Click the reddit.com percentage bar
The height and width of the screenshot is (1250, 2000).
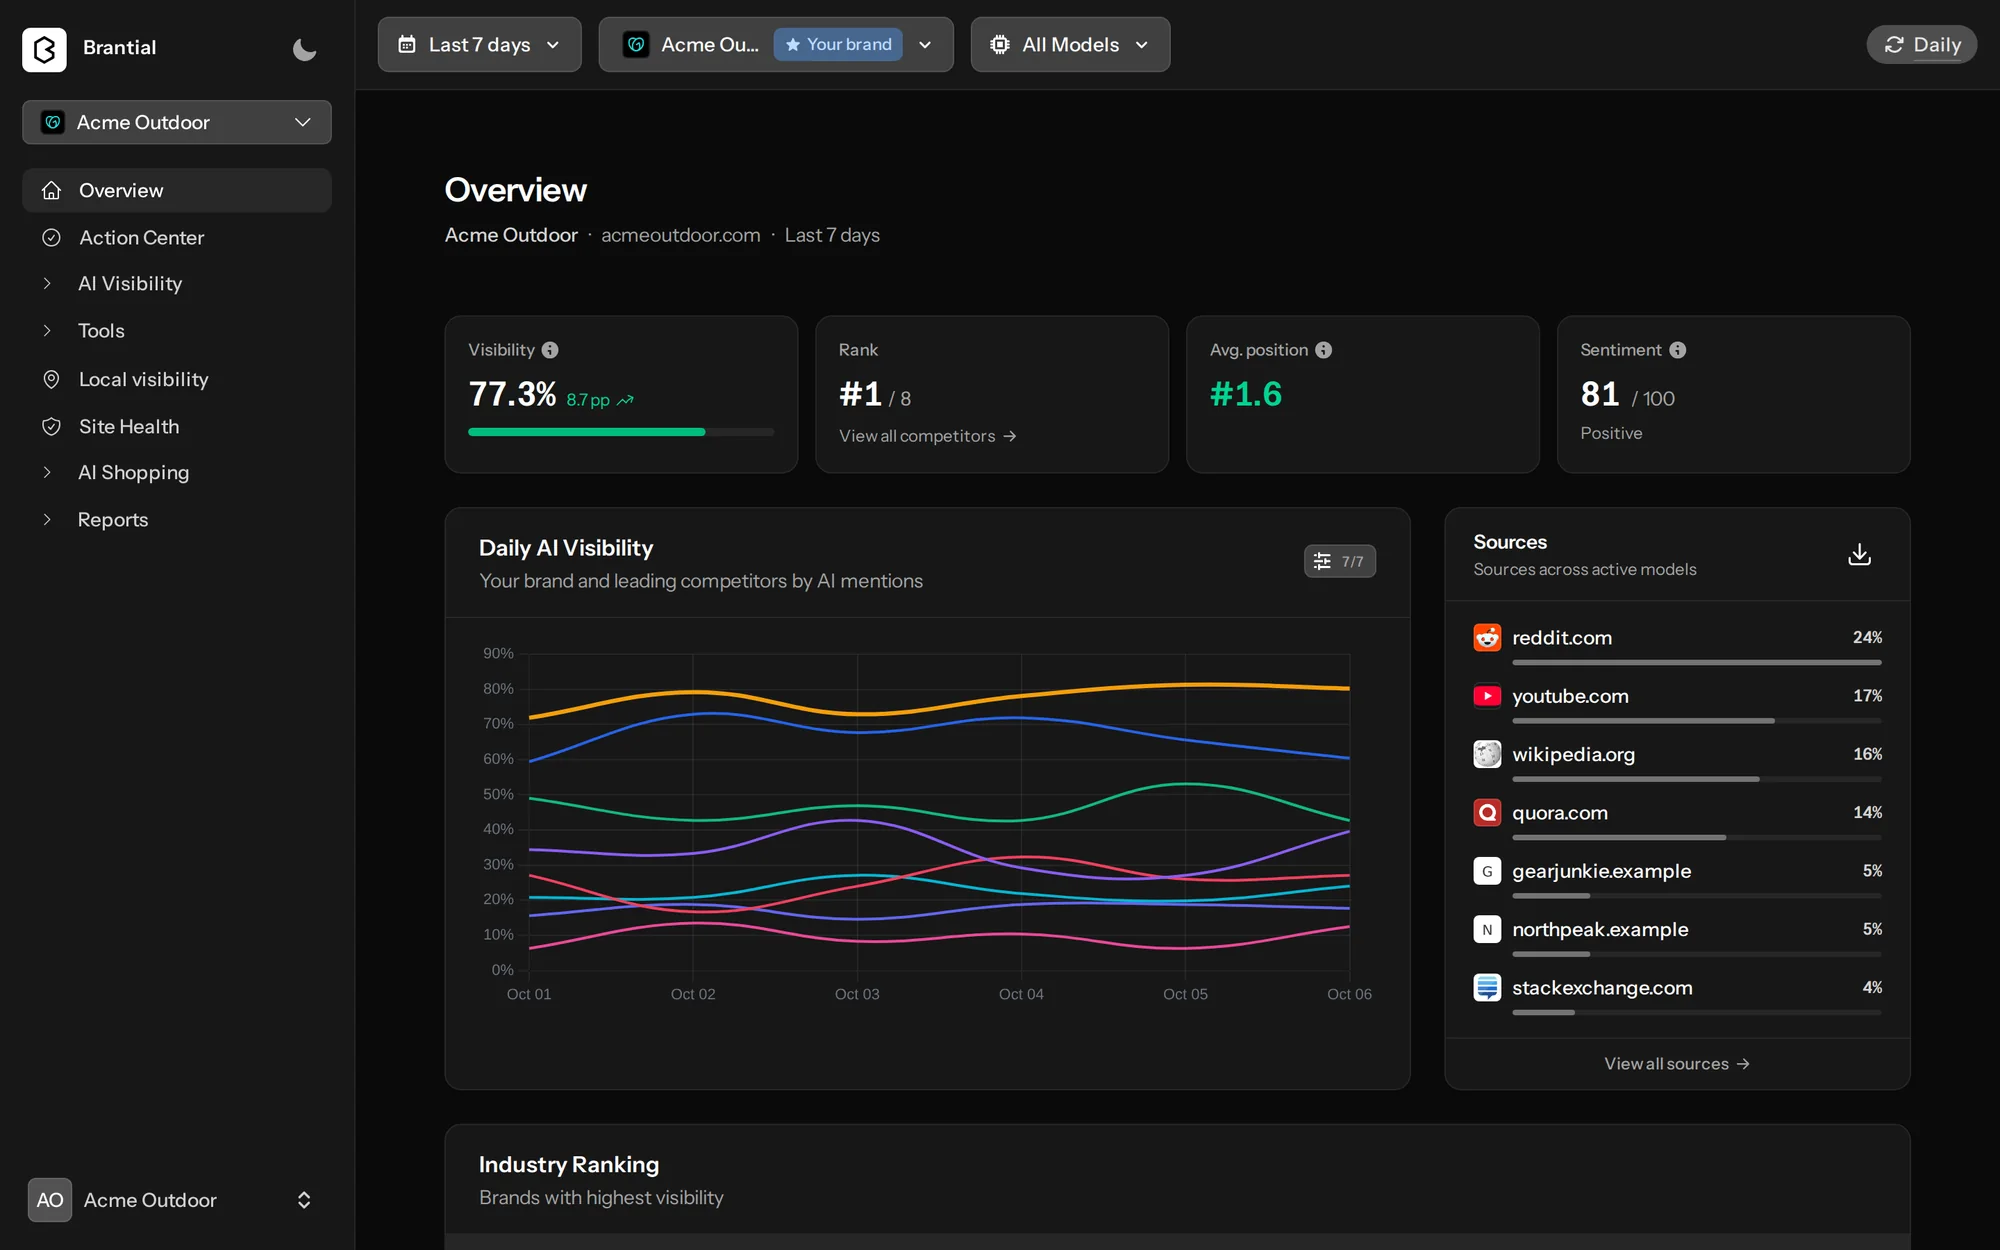click(x=1697, y=662)
